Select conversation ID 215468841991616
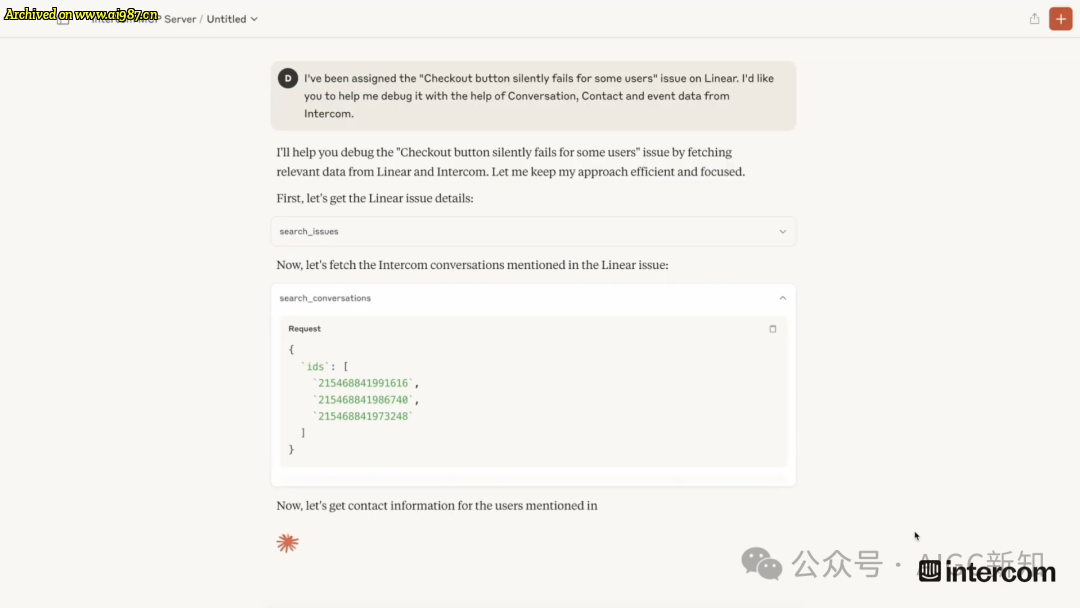The width and height of the screenshot is (1080, 608). tap(363, 383)
